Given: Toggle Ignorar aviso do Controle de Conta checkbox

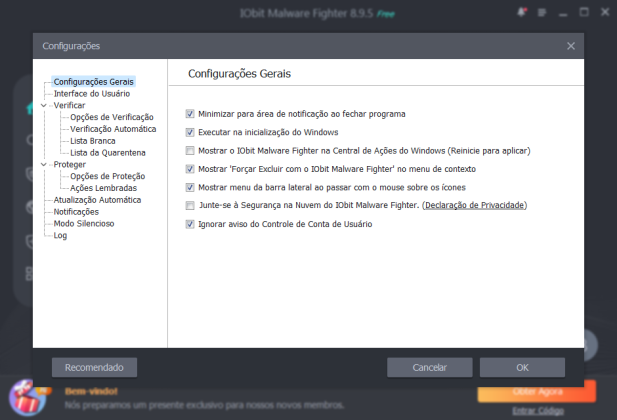Looking at the screenshot, I should pos(190,224).
